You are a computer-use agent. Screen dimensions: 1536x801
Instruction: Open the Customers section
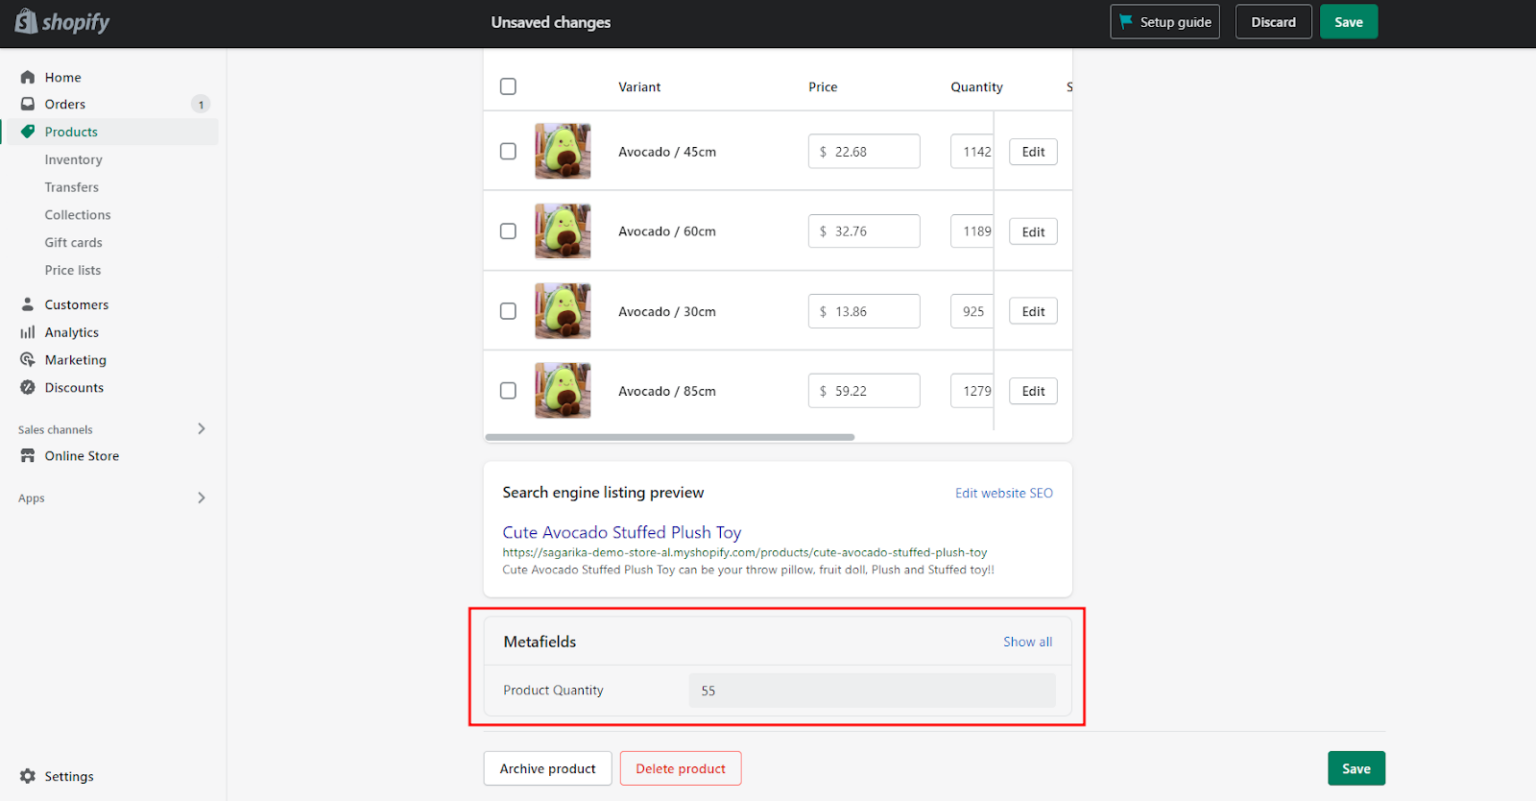click(76, 304)
